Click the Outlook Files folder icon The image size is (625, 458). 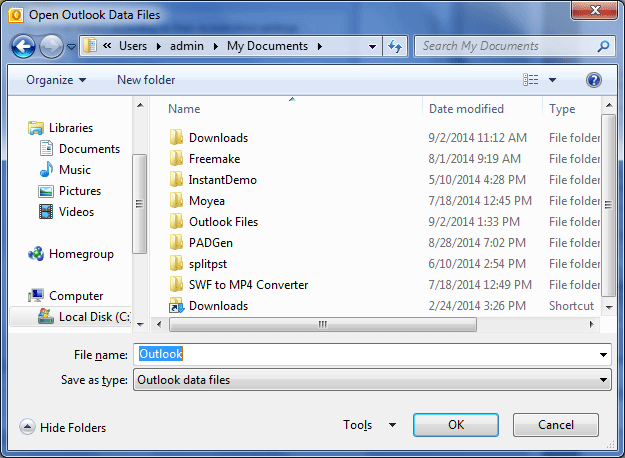coord(176,222)
